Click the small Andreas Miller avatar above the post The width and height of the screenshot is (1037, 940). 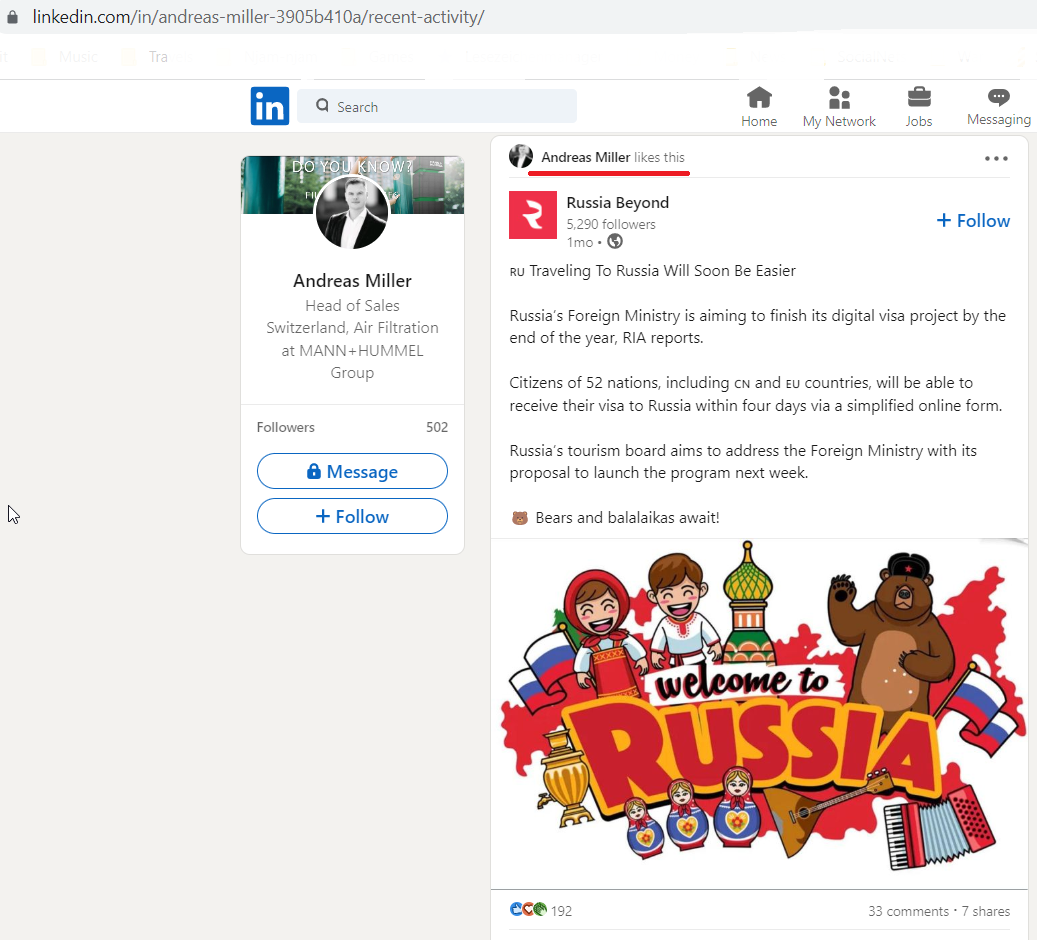coord(521,157)
